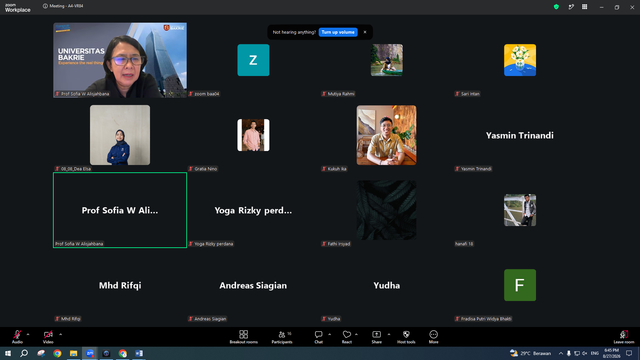Select the Yoga Rizky perd... name tile
The width and height of the screenshot is (640, 360).
point(253,210)
